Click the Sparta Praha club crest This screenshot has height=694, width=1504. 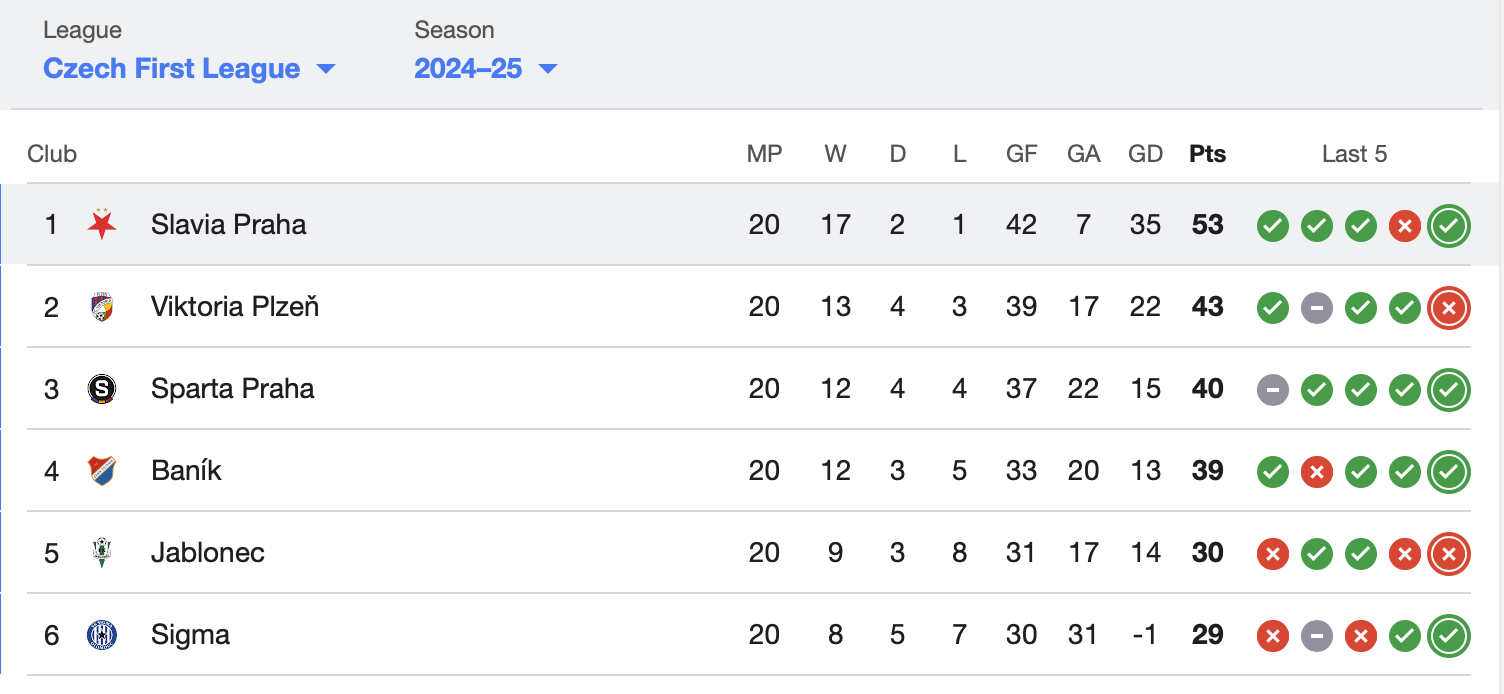point(101,388)
